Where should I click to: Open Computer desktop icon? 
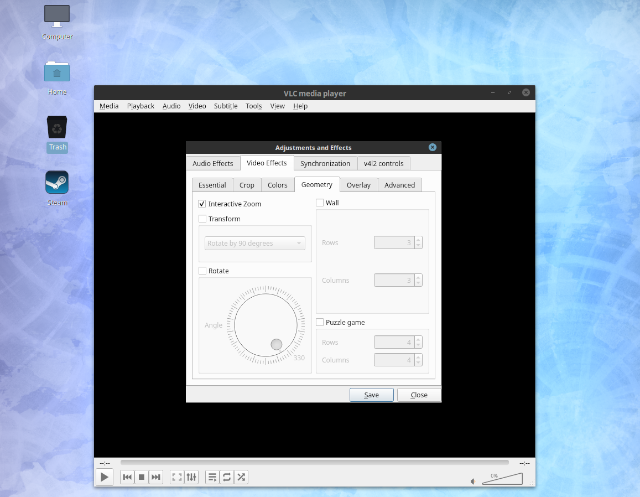(57, 22)
